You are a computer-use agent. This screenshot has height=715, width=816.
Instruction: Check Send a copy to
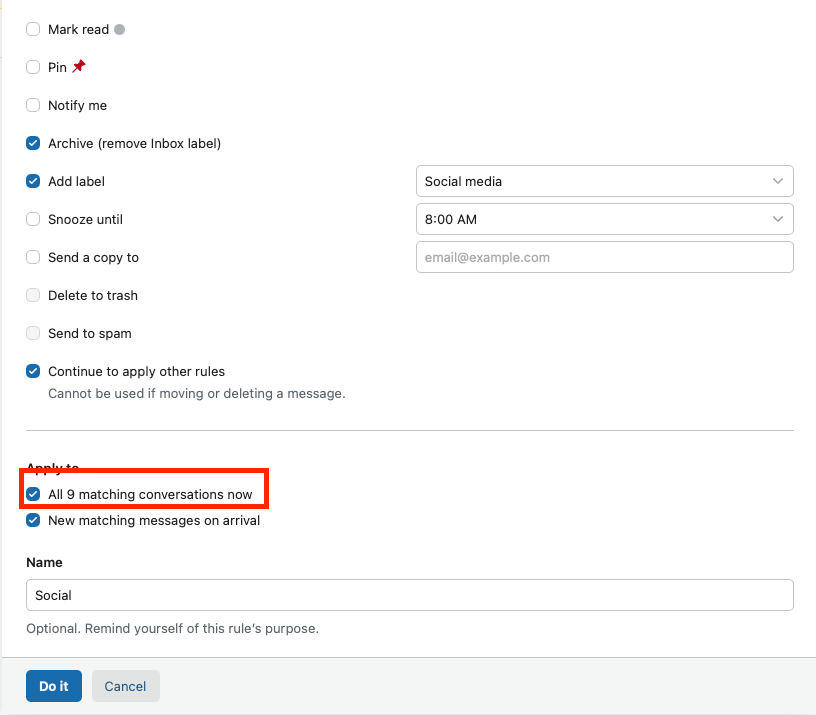pyautogui.click(x=32, y=257)
